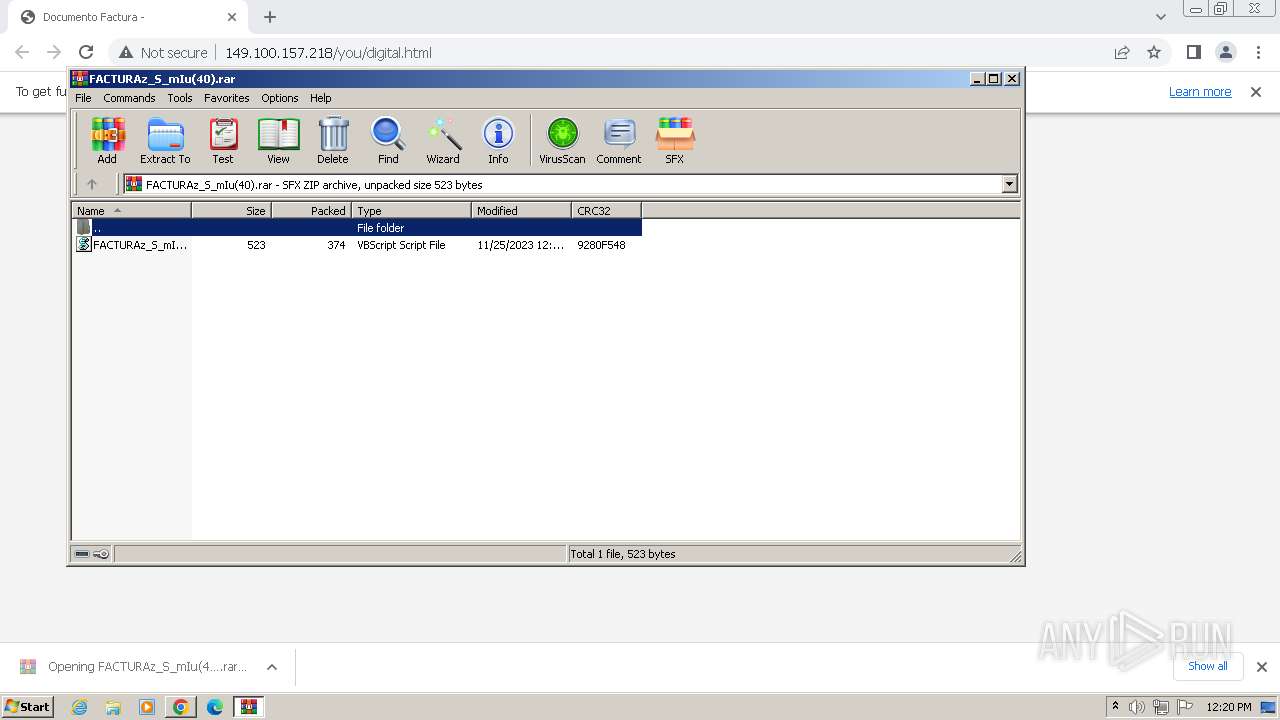The width and height of the screenshot is (1280, 720).
Task: Click the SFX toolbar icon
Action: coord(675,140)
